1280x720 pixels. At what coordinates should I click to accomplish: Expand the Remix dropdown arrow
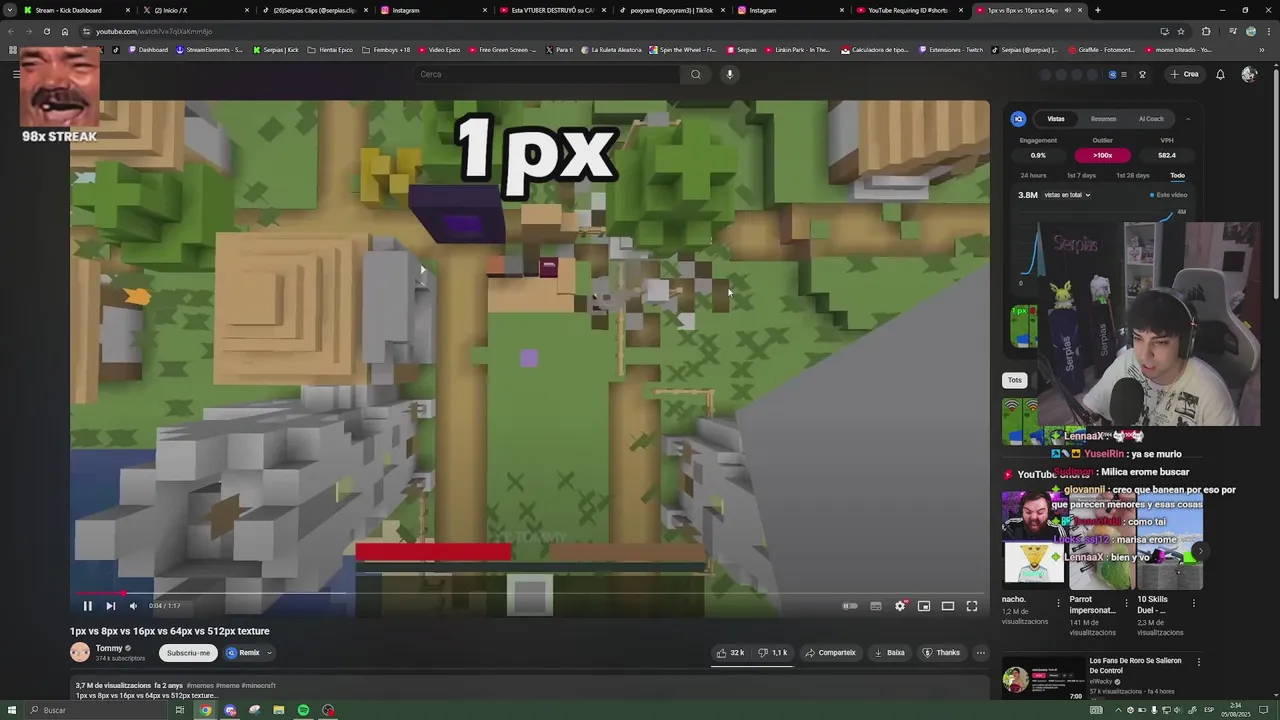pyautogui.click(x=269, y=653)
